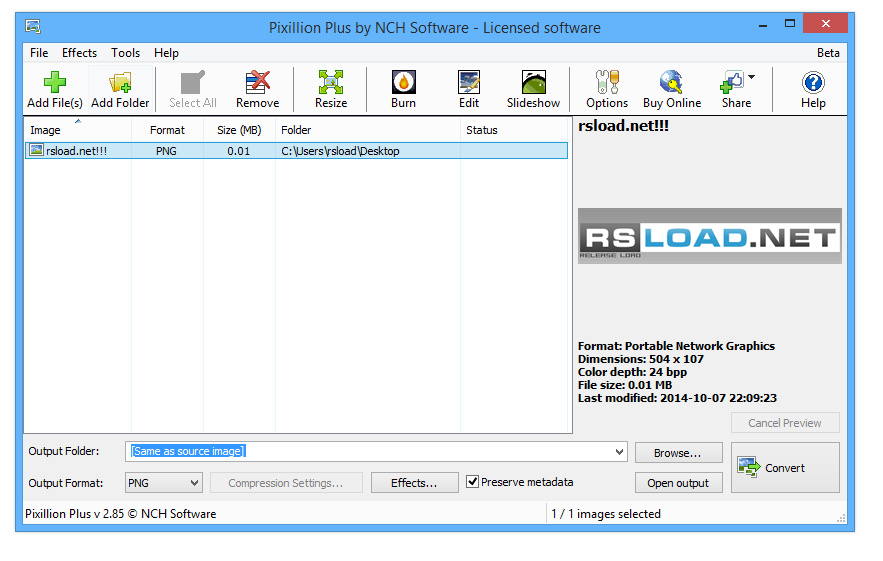
Task: Open the Tools menu
Action: pos(125,53)
